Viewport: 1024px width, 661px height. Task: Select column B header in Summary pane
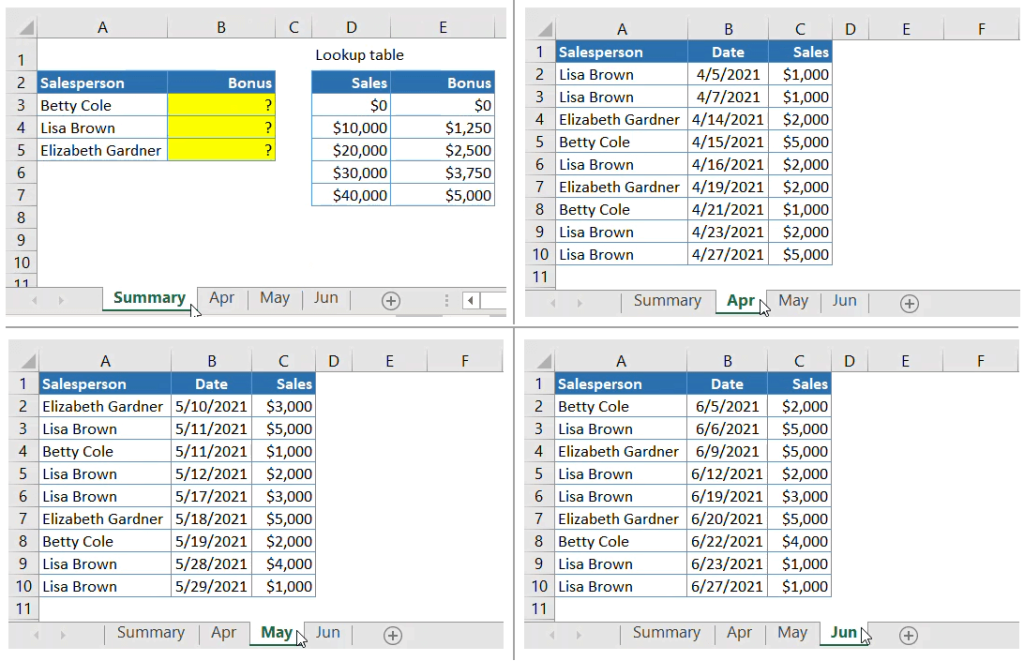point(221,27)
